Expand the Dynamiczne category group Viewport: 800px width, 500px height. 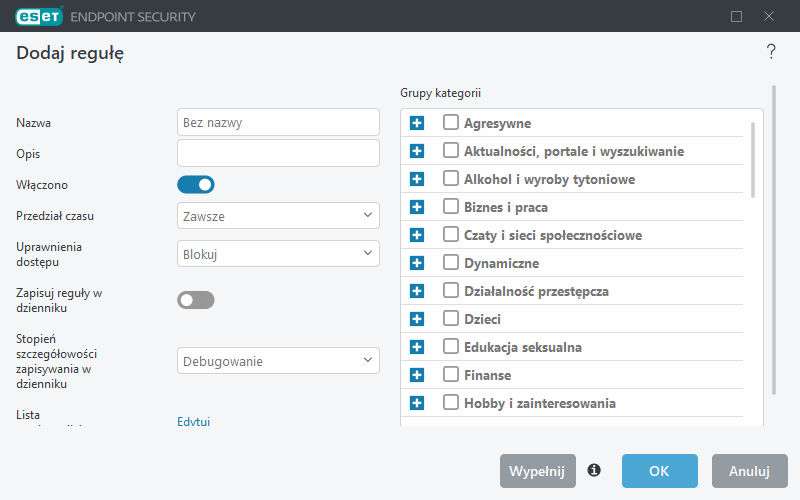(x=417, y=263)
